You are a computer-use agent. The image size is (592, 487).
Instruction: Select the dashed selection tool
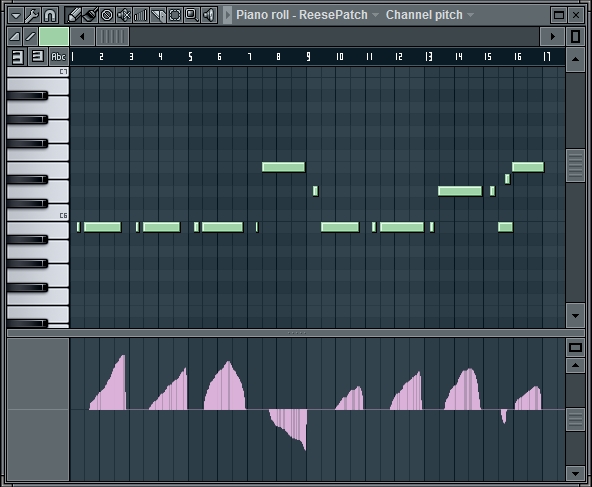tap(175, 15)
